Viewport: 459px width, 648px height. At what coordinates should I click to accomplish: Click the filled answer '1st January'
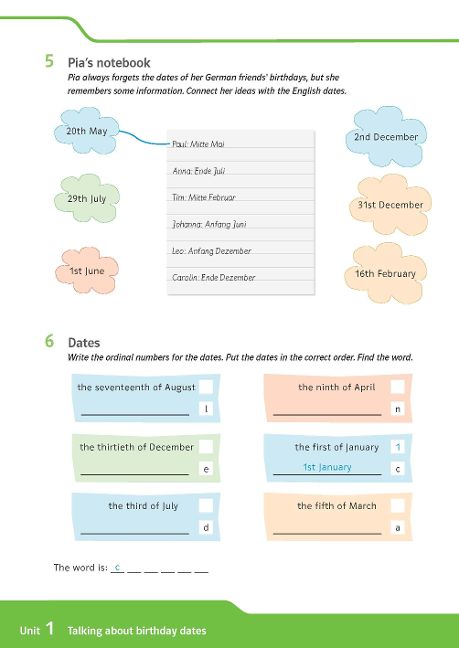(x=327, y=467)
